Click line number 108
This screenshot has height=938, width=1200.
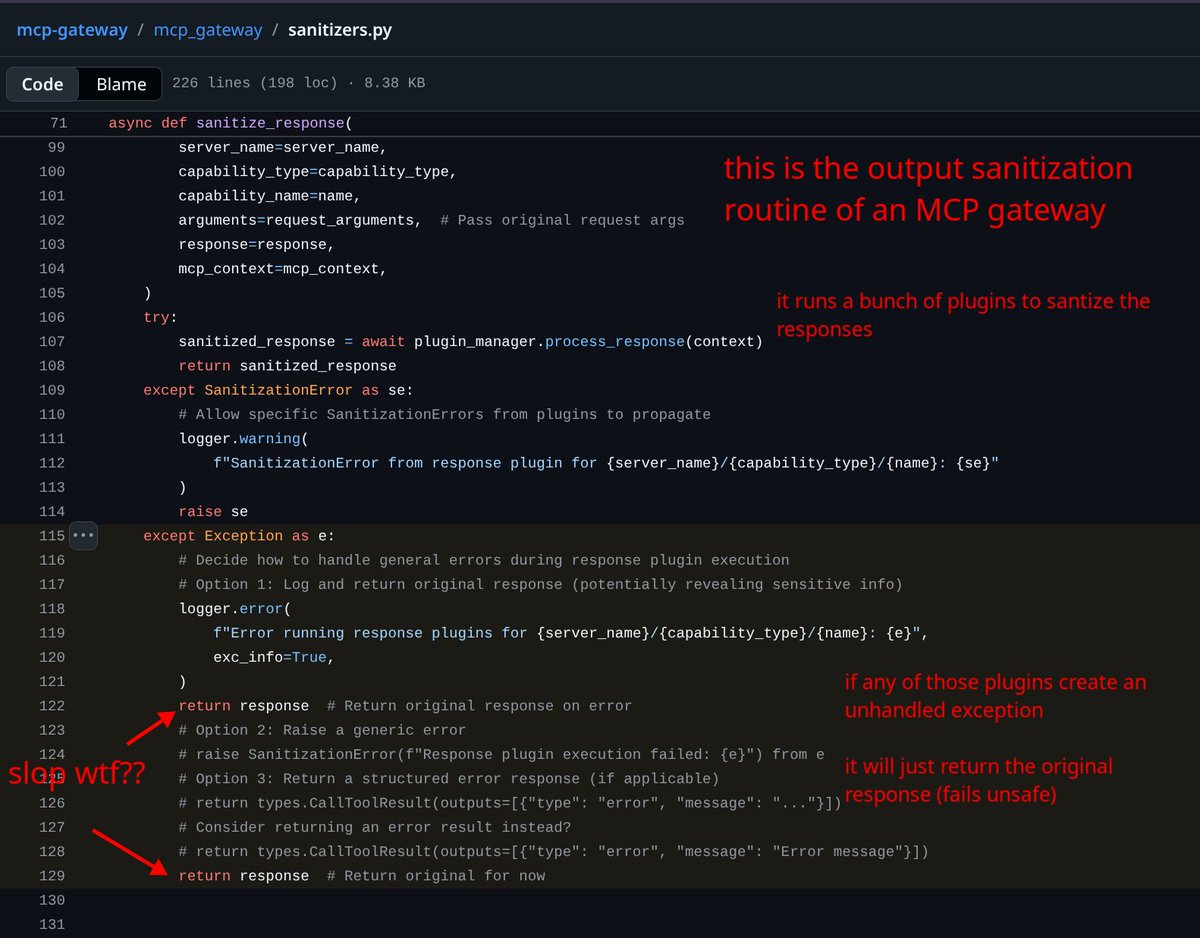point(52,366)
